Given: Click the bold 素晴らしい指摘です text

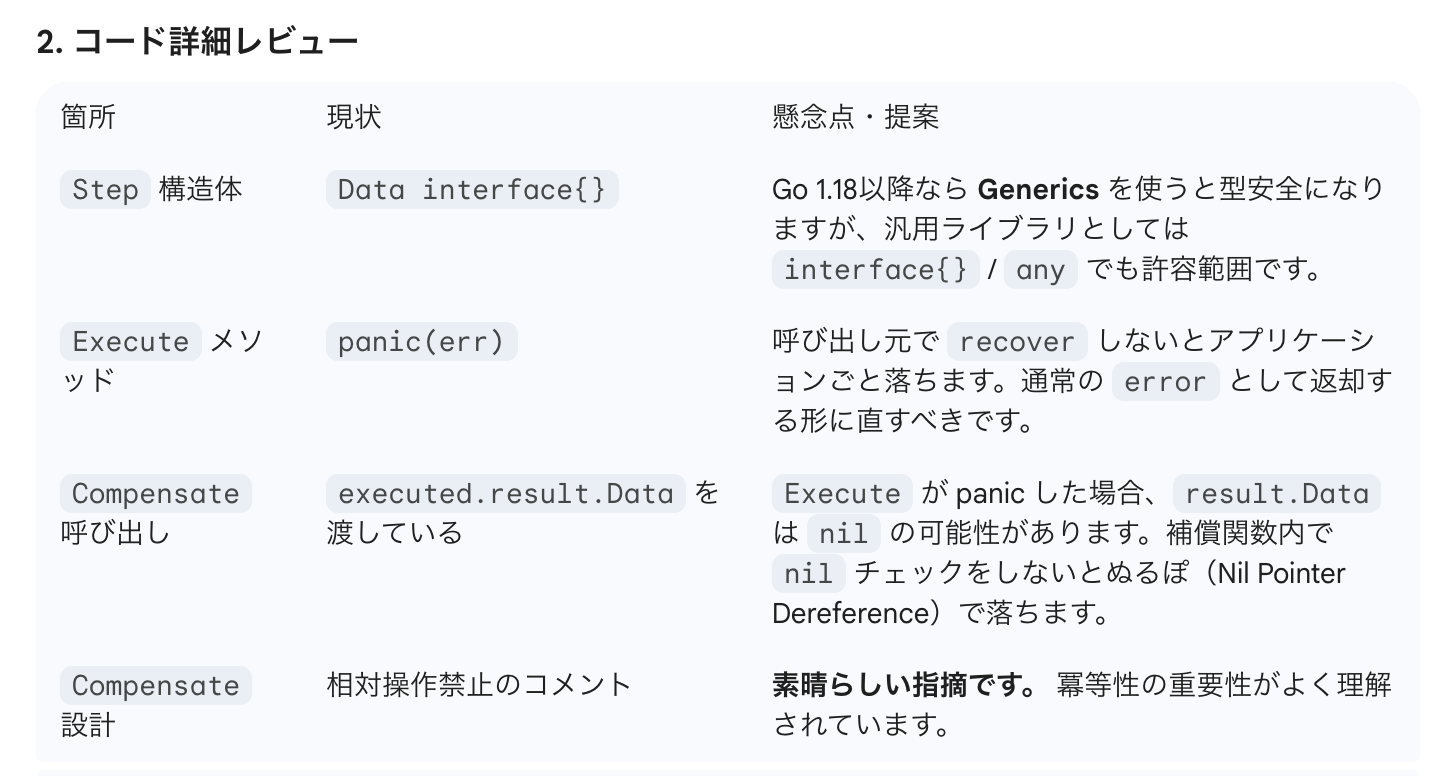Looking at the screenshot, I should [903, 685].
